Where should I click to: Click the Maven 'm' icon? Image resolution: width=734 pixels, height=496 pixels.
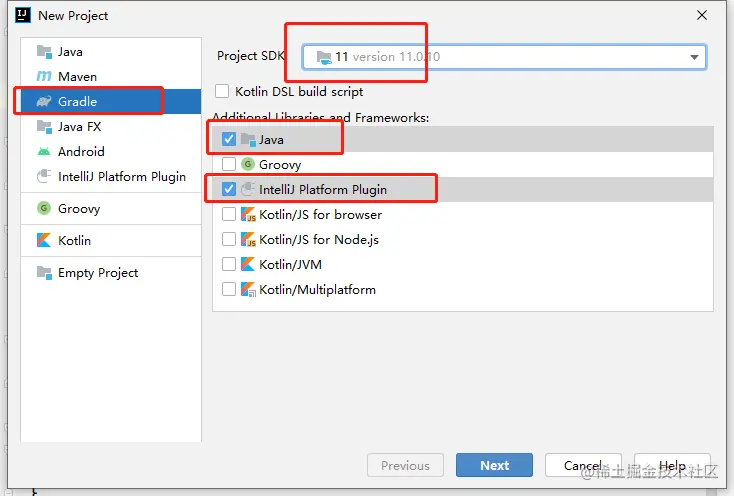tap(44, 76)
